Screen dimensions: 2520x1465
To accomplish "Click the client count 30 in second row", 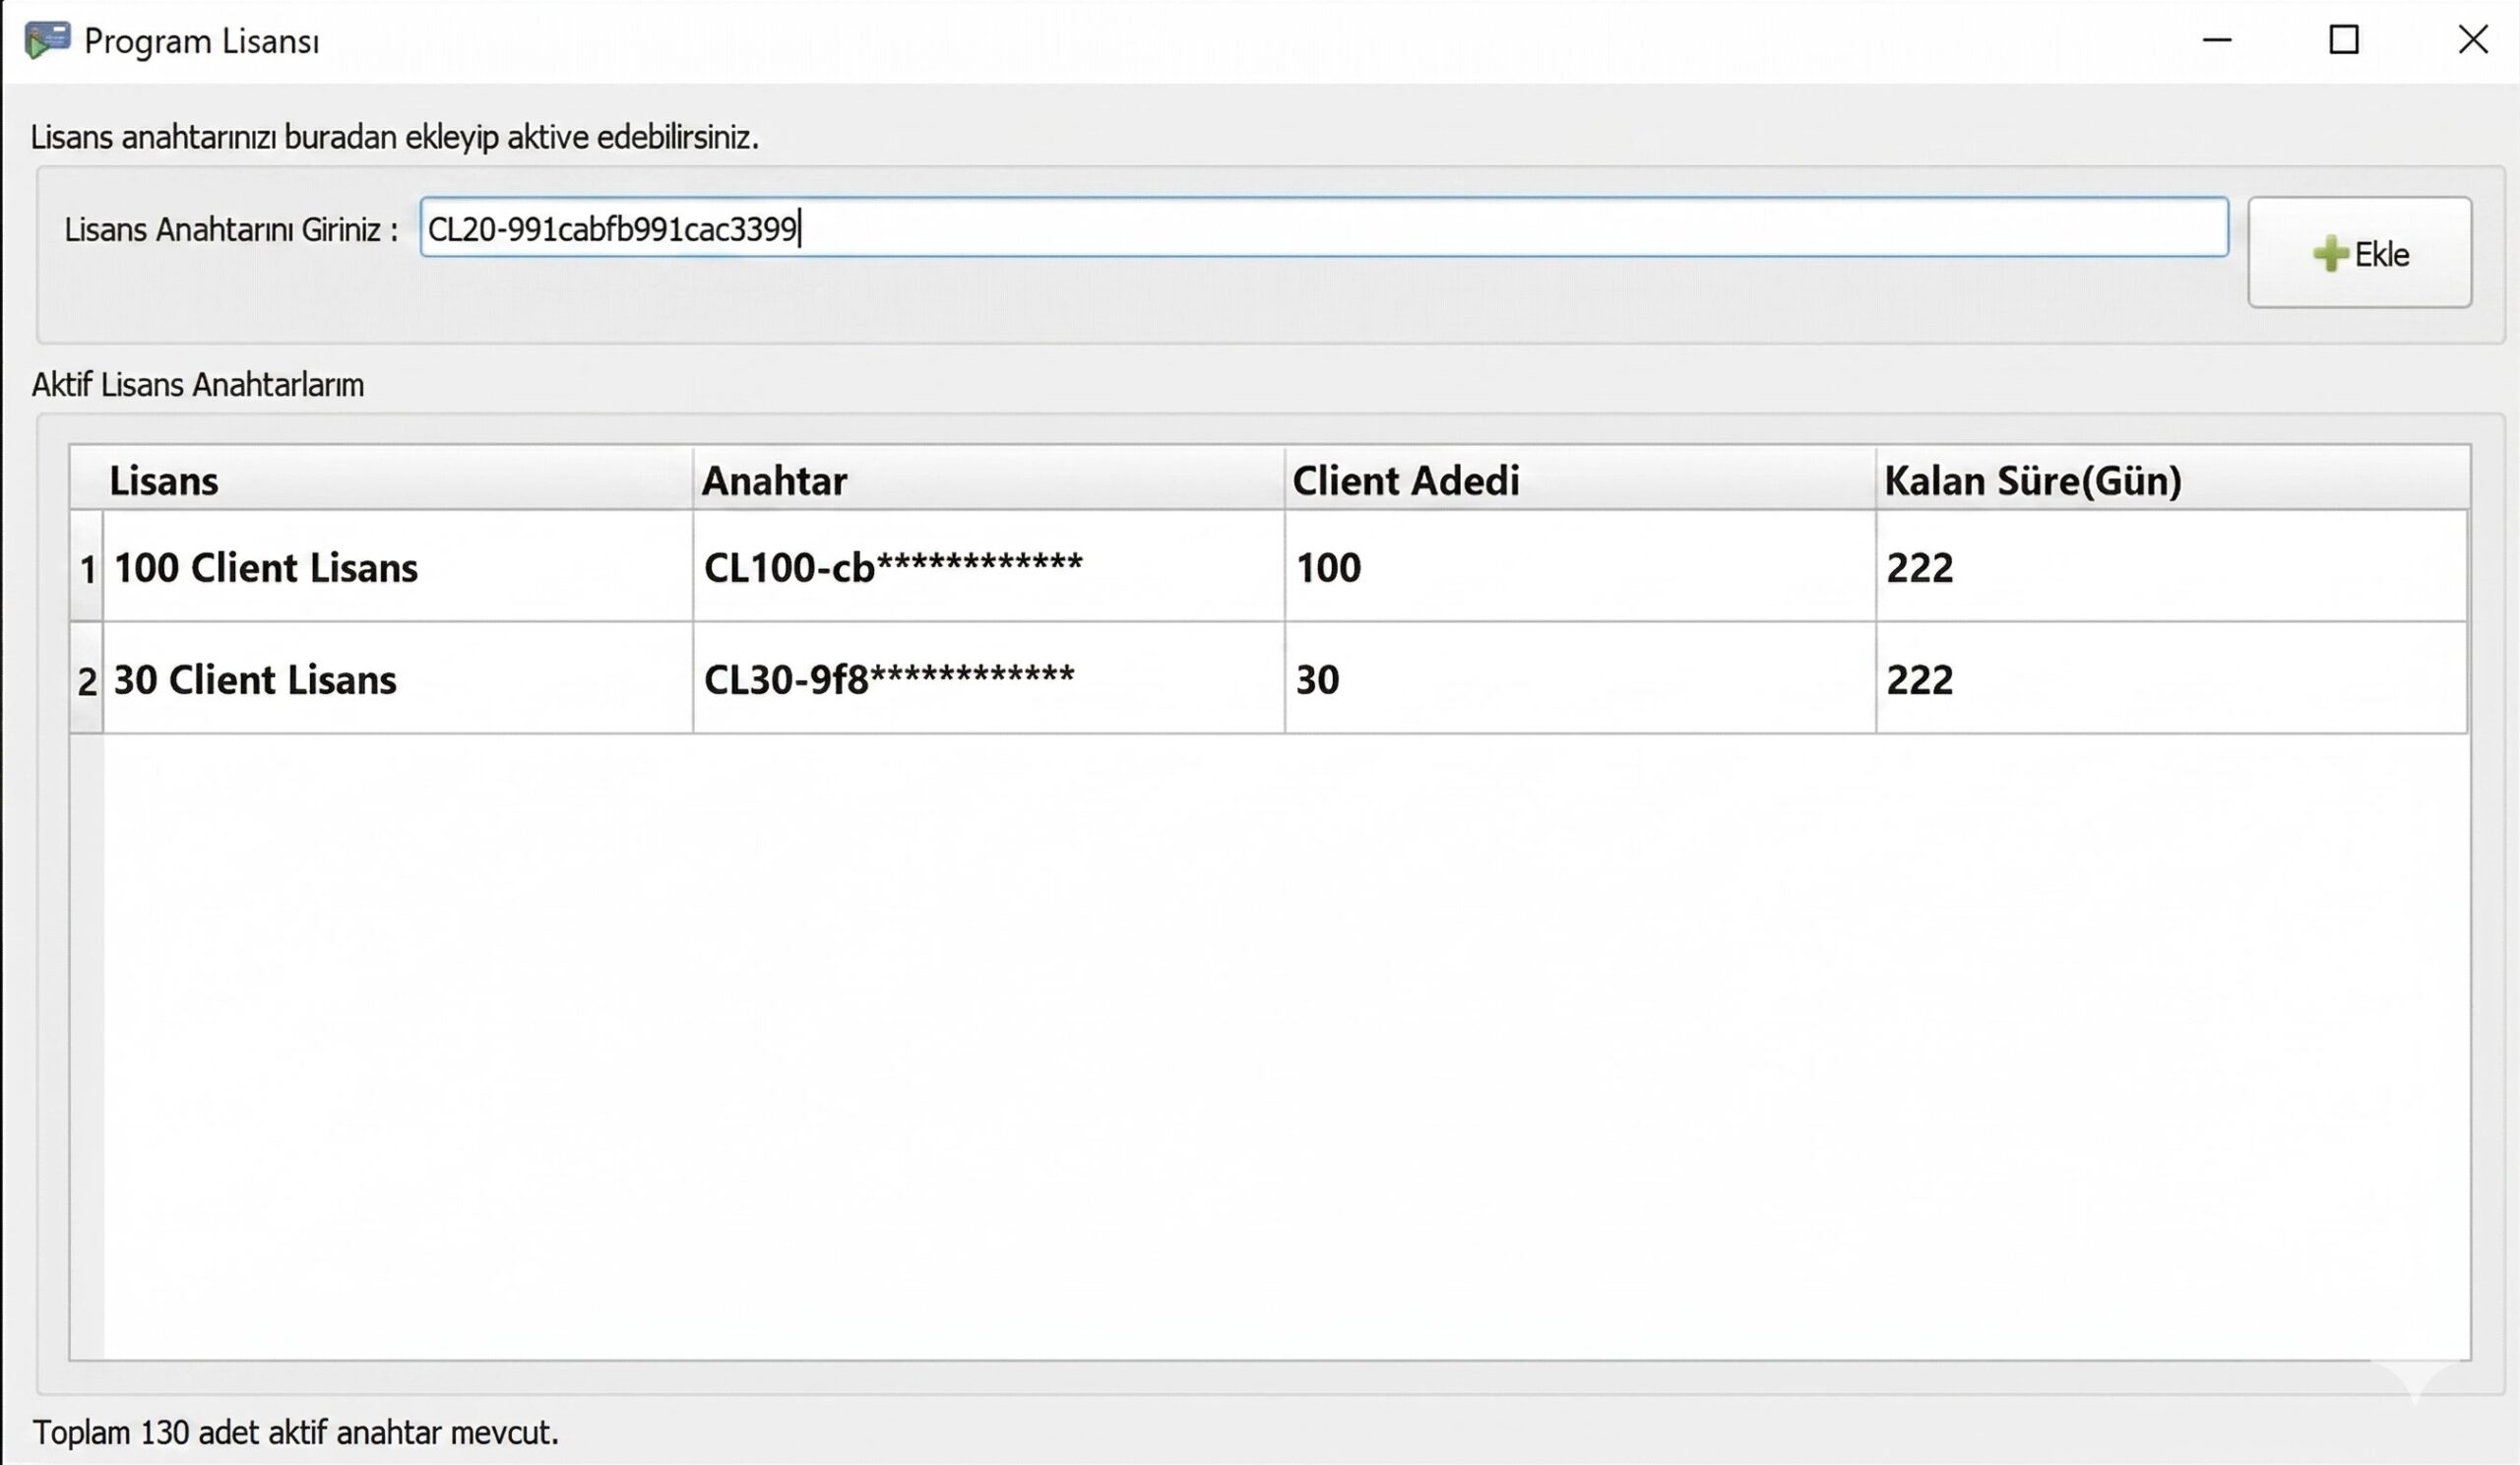I will 1317,679.
